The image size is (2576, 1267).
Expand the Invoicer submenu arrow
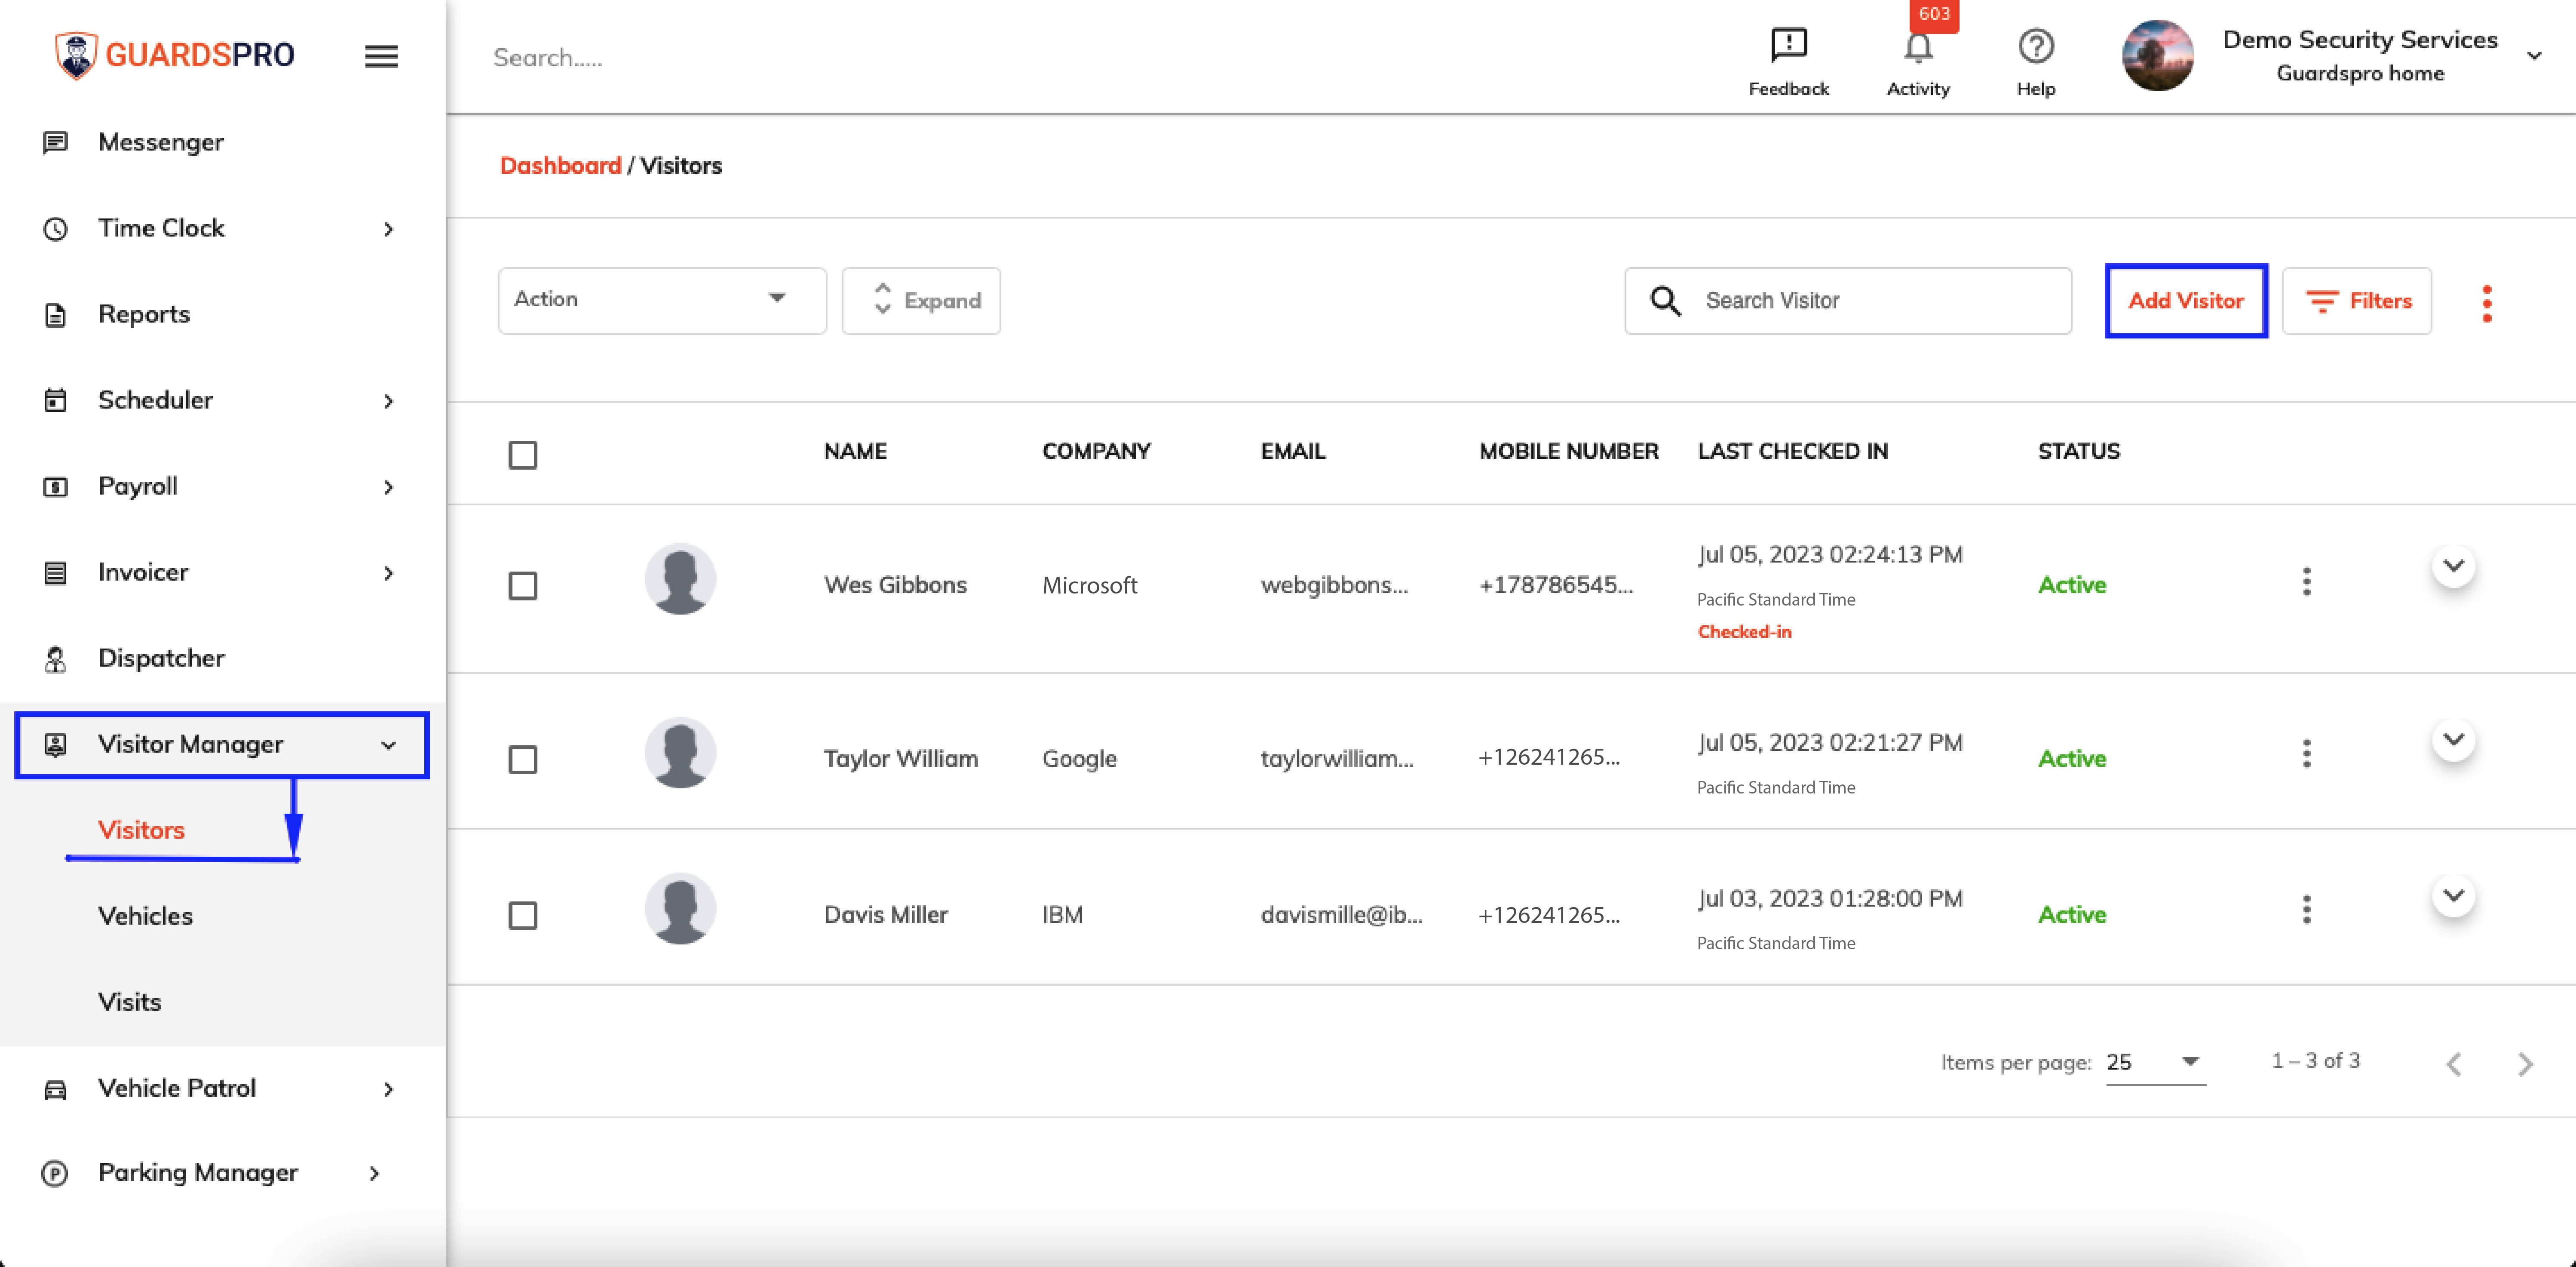click(388, 574)
